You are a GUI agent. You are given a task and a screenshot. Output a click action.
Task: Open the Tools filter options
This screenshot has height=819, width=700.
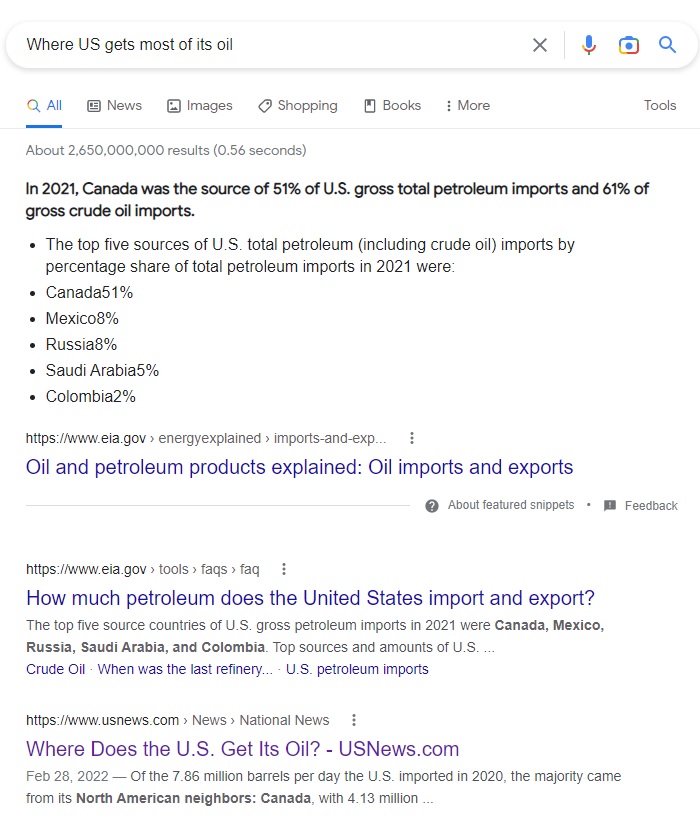tap(660, 106)
